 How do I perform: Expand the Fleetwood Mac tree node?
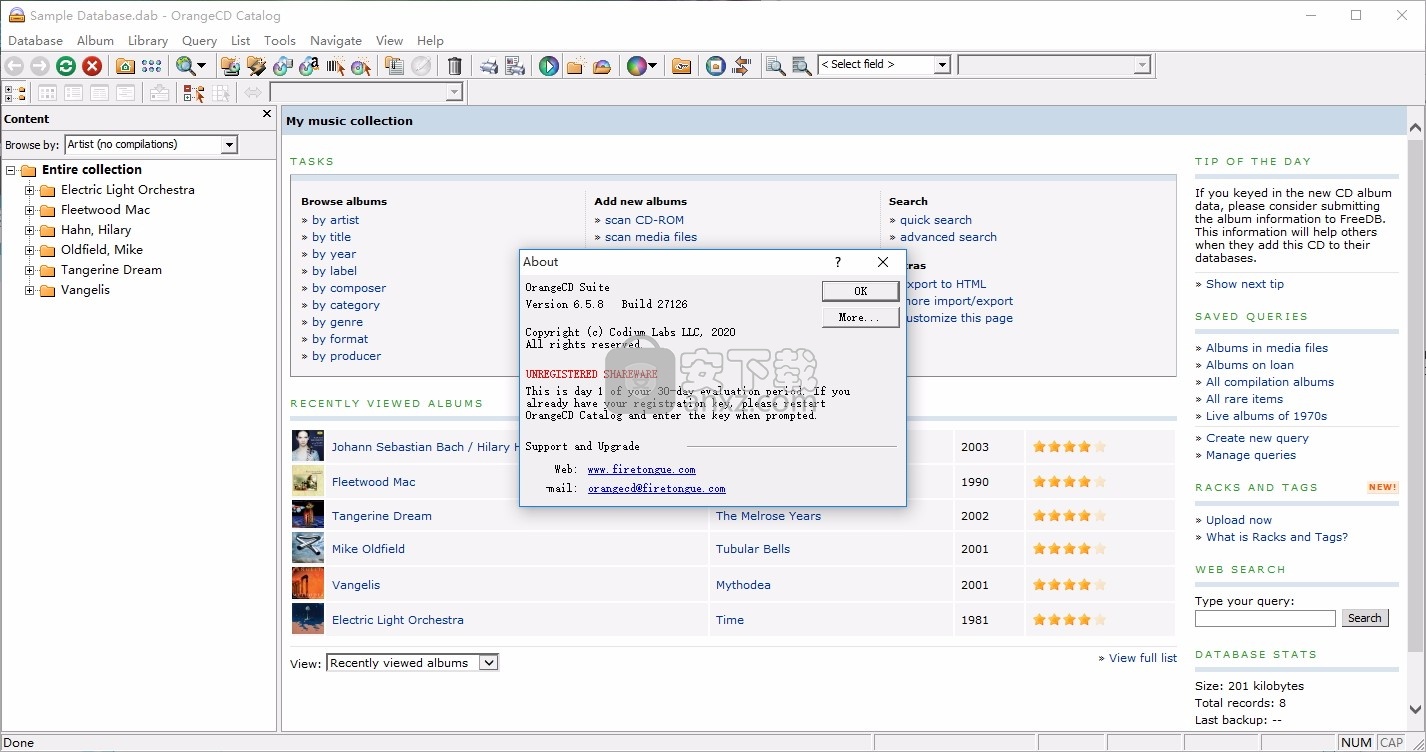(30, 210)
